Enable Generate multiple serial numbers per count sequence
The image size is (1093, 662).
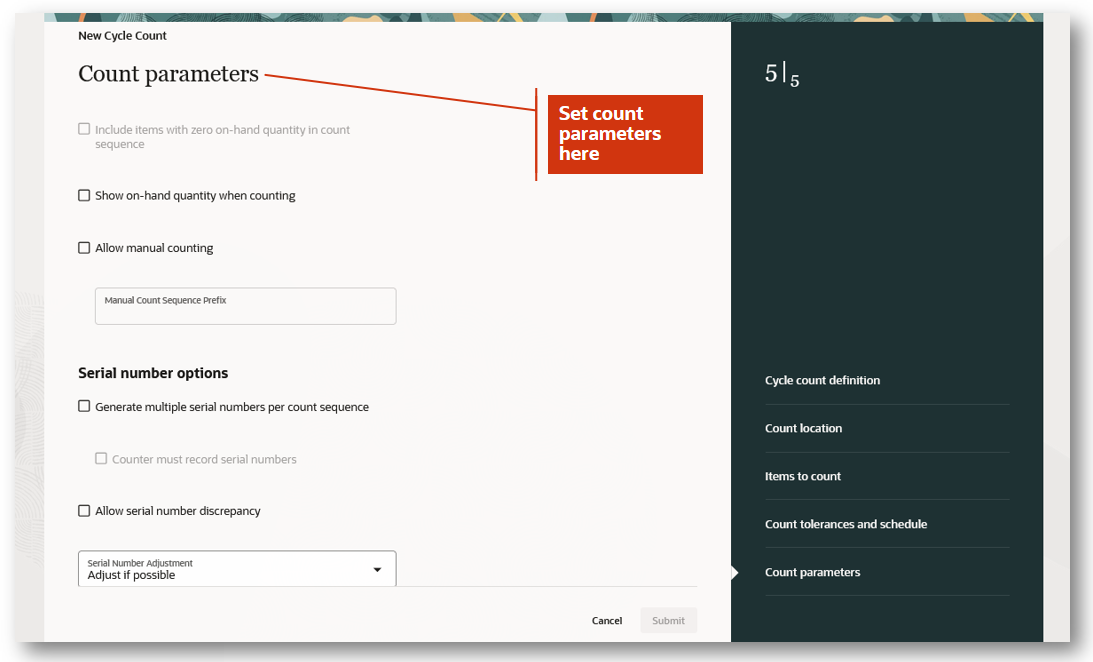[84, 406]
